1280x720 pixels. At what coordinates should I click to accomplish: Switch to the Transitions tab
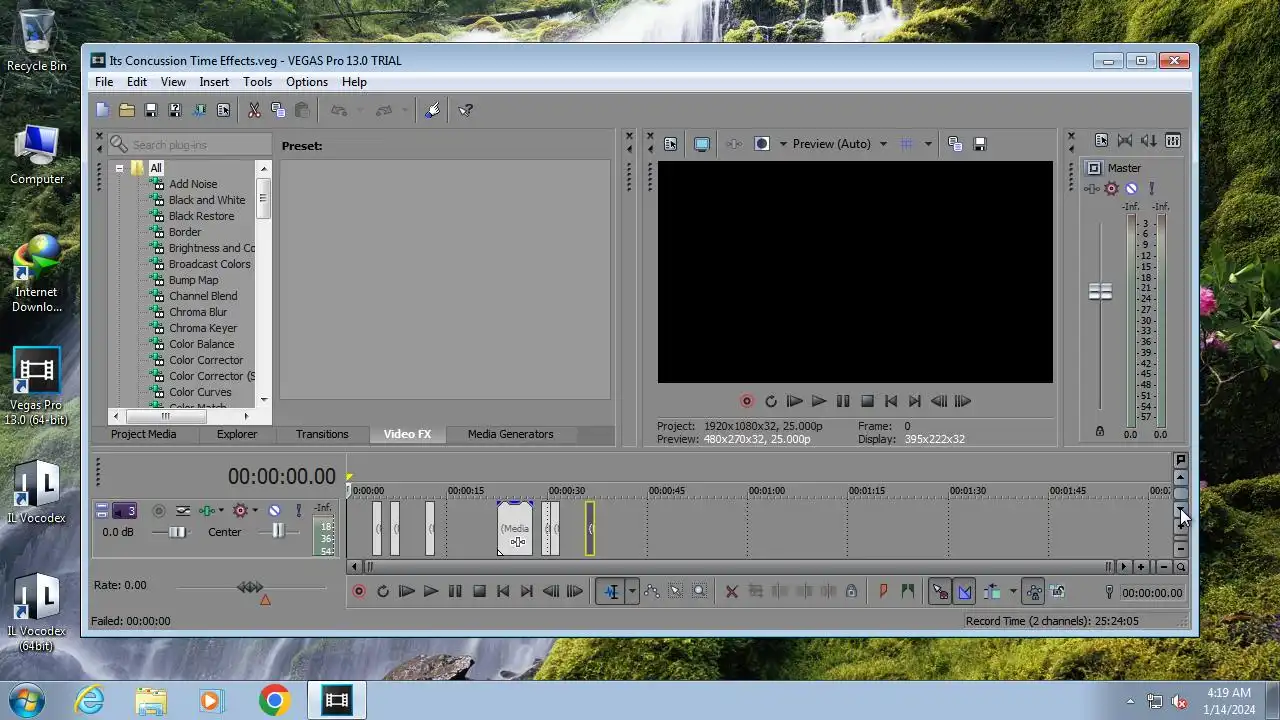[x=322, y=434]
